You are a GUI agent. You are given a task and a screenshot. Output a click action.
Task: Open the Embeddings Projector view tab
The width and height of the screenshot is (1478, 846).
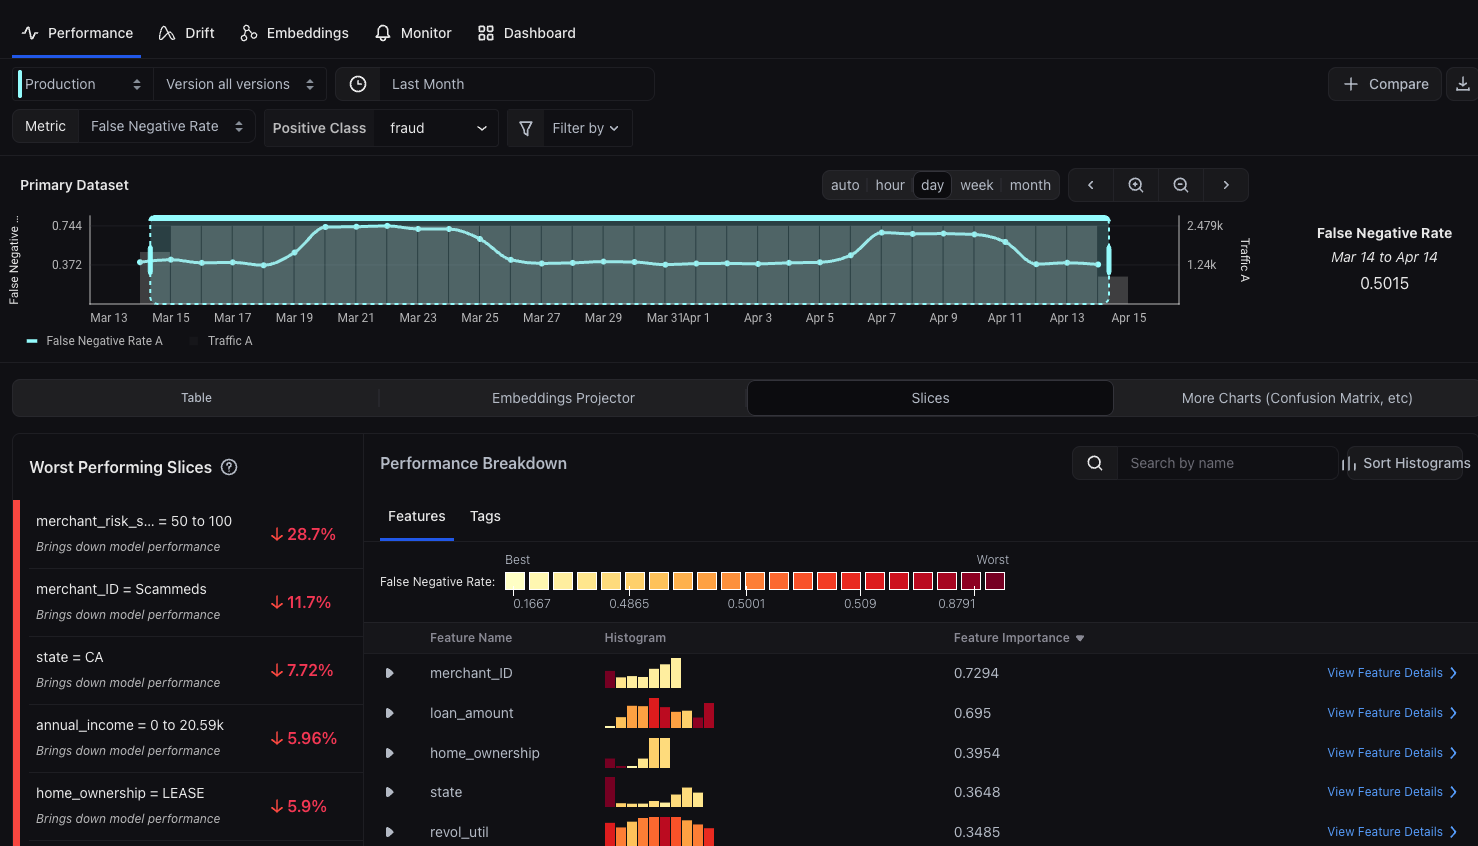pos(563,398)
